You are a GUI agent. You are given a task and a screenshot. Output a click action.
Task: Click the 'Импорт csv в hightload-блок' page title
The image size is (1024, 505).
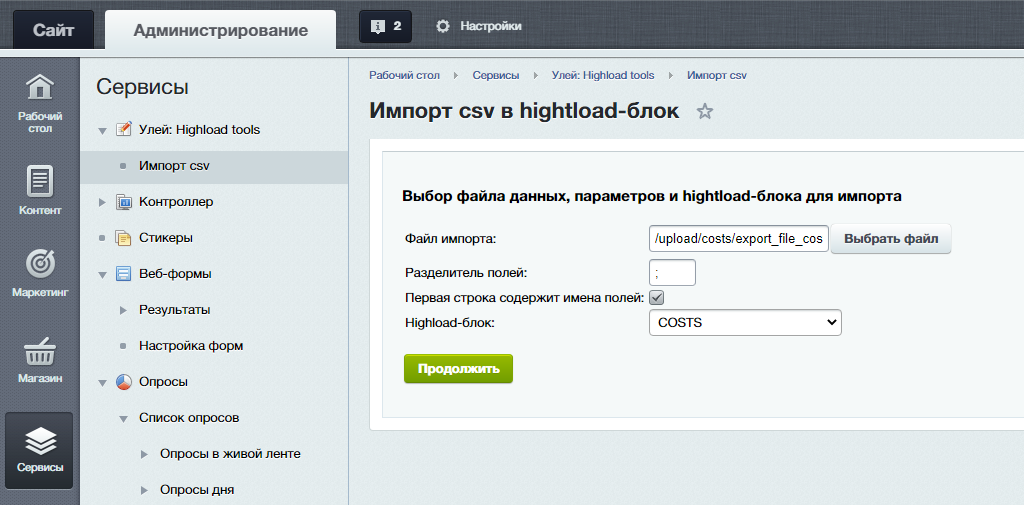pos(524,110)
